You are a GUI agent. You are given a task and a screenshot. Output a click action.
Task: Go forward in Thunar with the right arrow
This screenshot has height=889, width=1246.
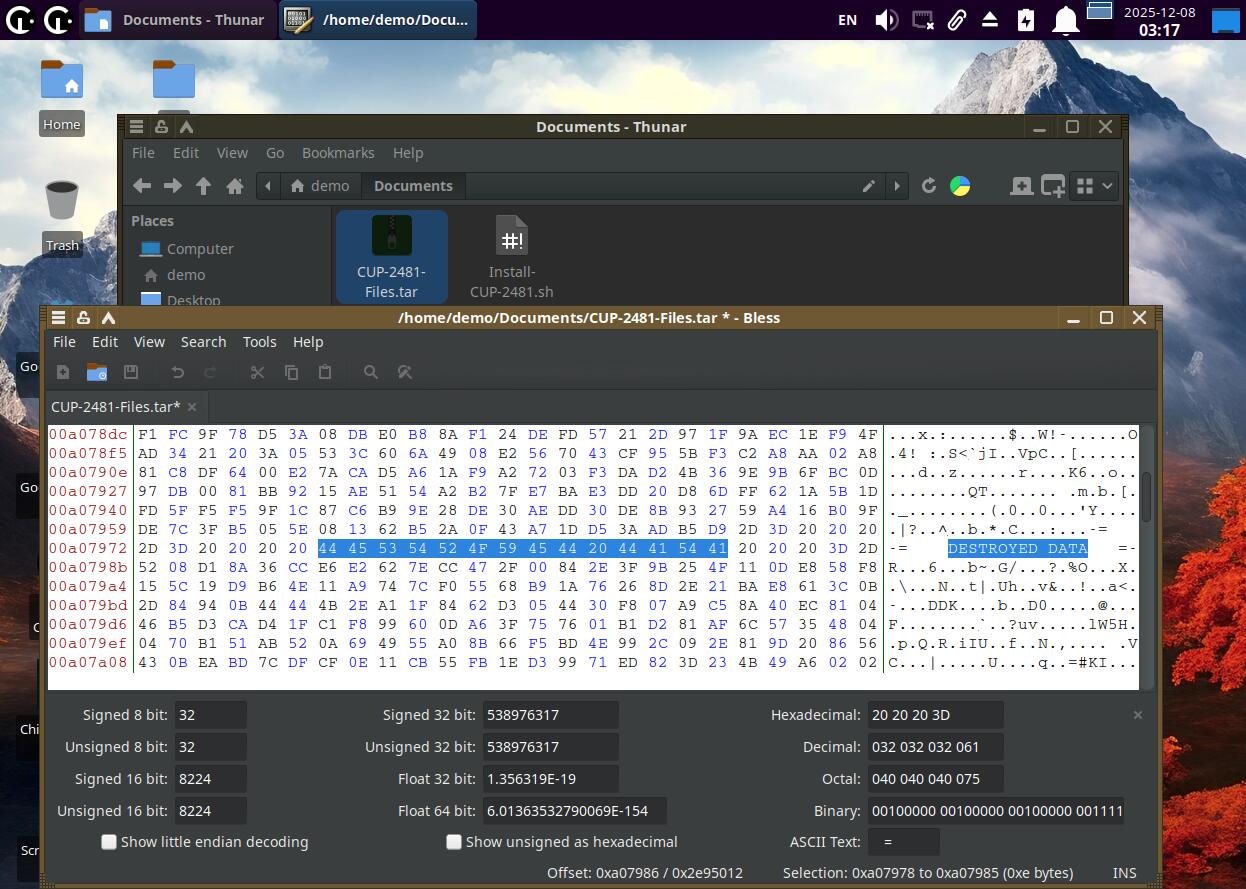tap(173, 186)
